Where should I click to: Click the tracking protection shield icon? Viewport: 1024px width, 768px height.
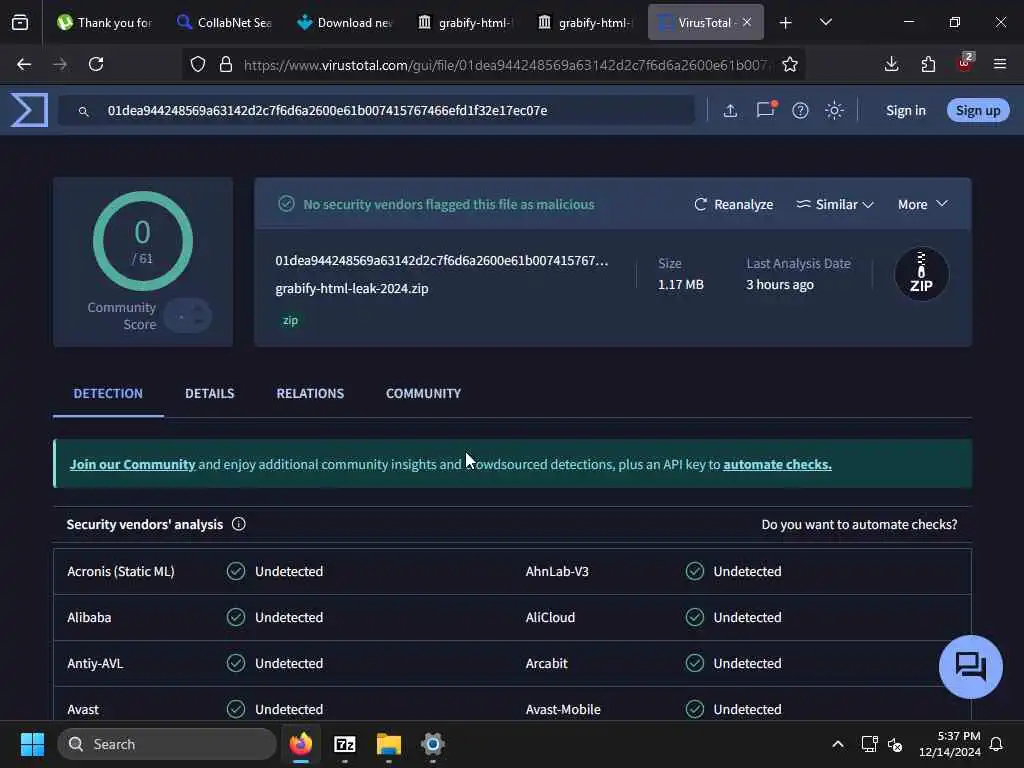(x=198, y=64)
